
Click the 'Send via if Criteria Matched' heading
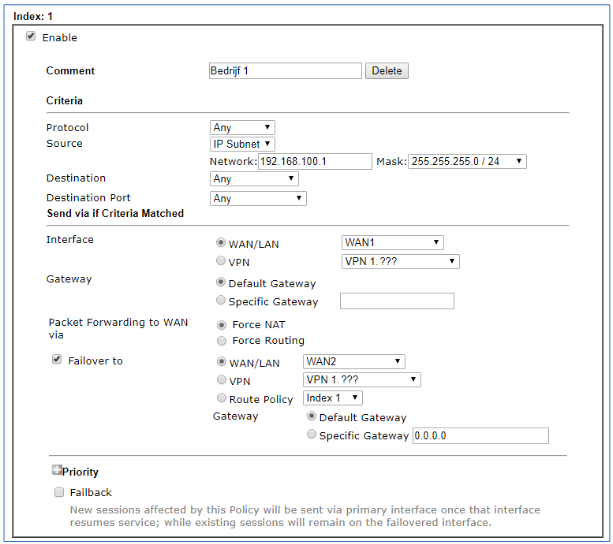115,213
